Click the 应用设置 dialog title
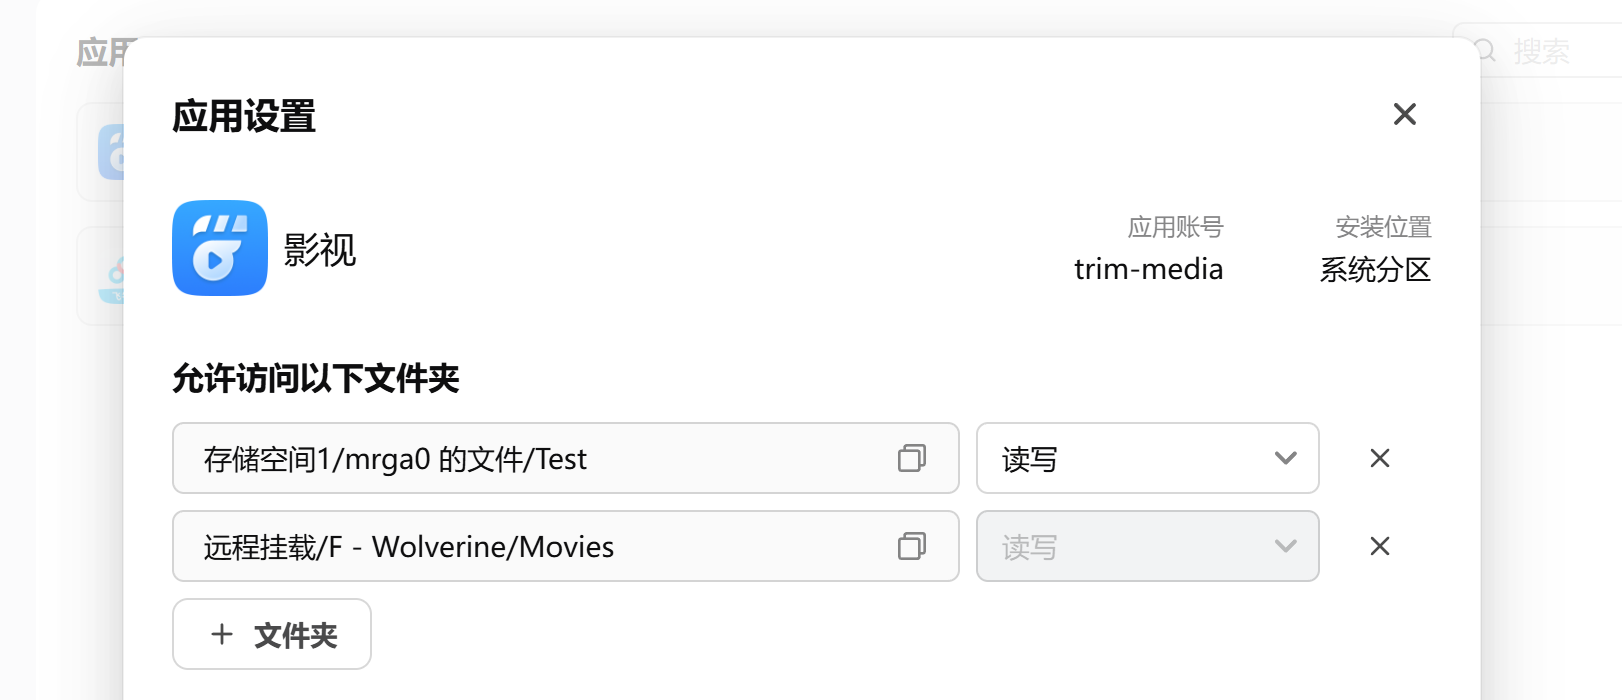This screenshot has height=700, width=1622. tap(244, 116)
